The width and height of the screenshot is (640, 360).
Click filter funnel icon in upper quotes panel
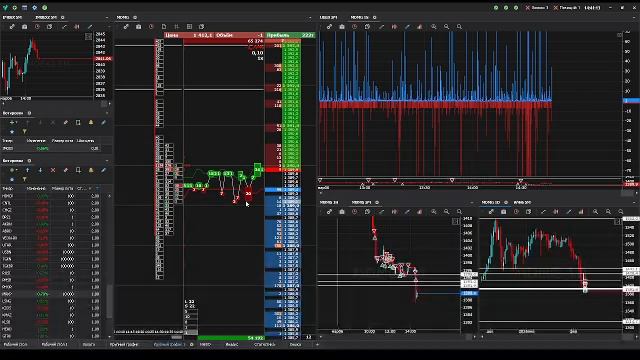[x=24, y=131]
